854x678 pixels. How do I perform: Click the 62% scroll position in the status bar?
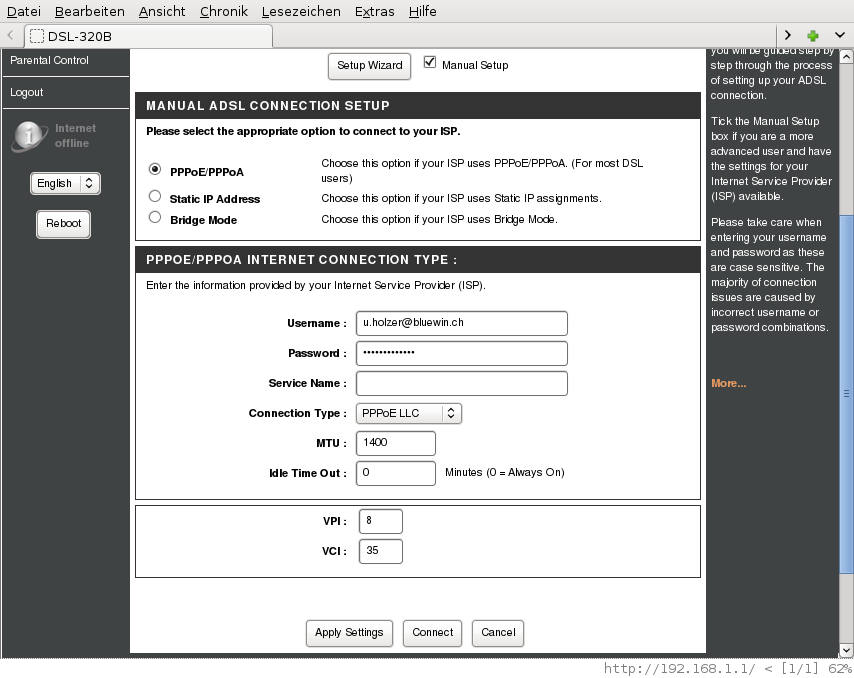point(840,669)
